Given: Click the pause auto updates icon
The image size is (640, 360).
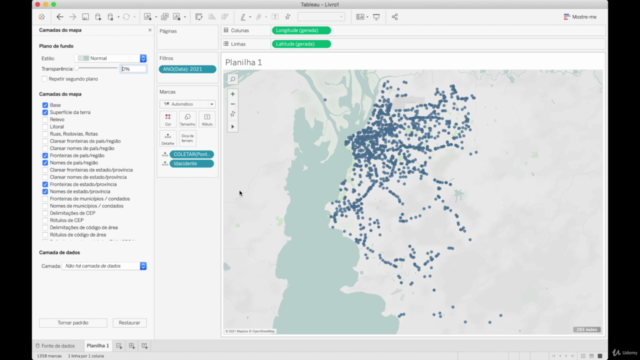Looking at the screenshot, I should click(x=111, y=17).
